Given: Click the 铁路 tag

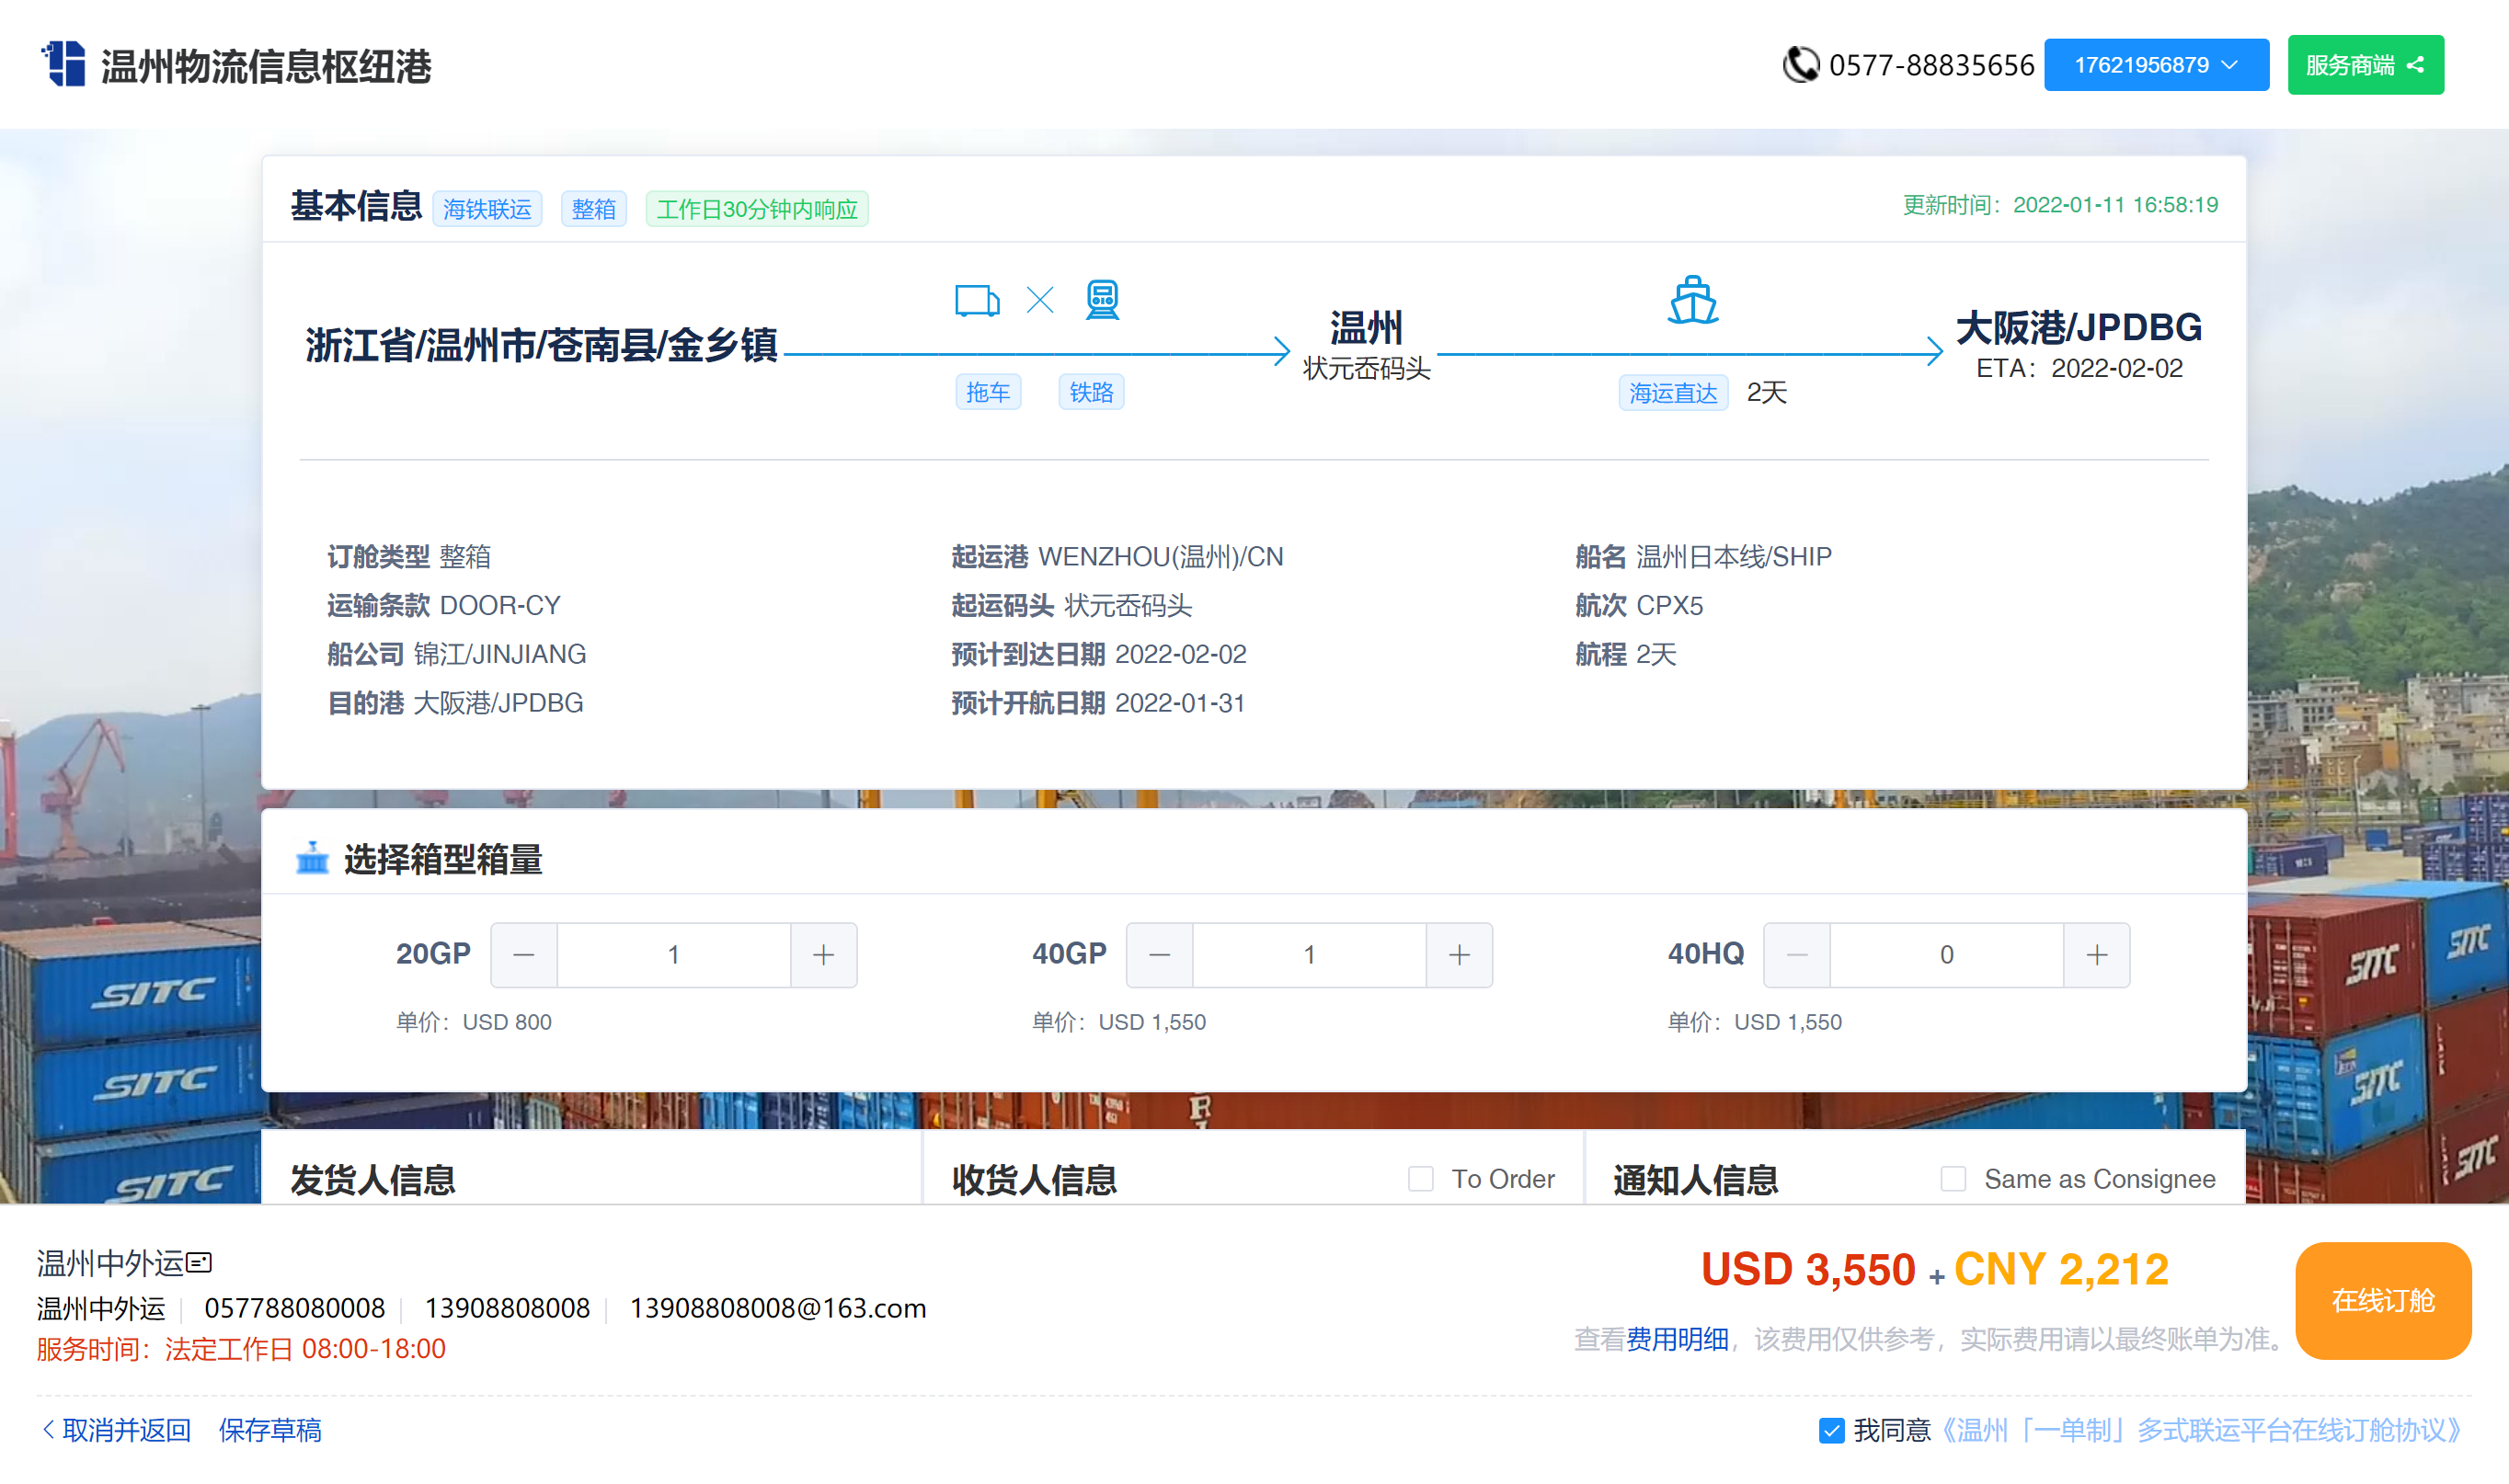Looking at the screenshot, I should [1091, 392].
